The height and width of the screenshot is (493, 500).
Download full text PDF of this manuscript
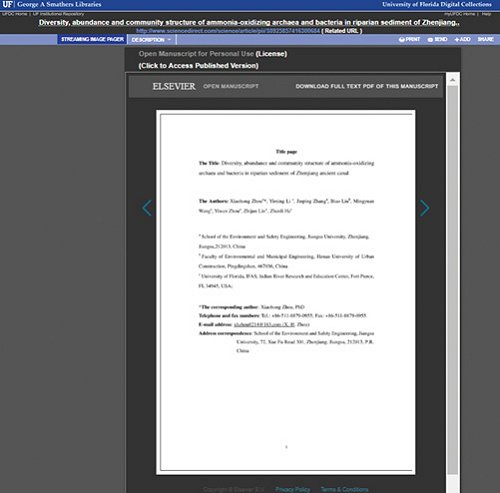tap(367, 86)
